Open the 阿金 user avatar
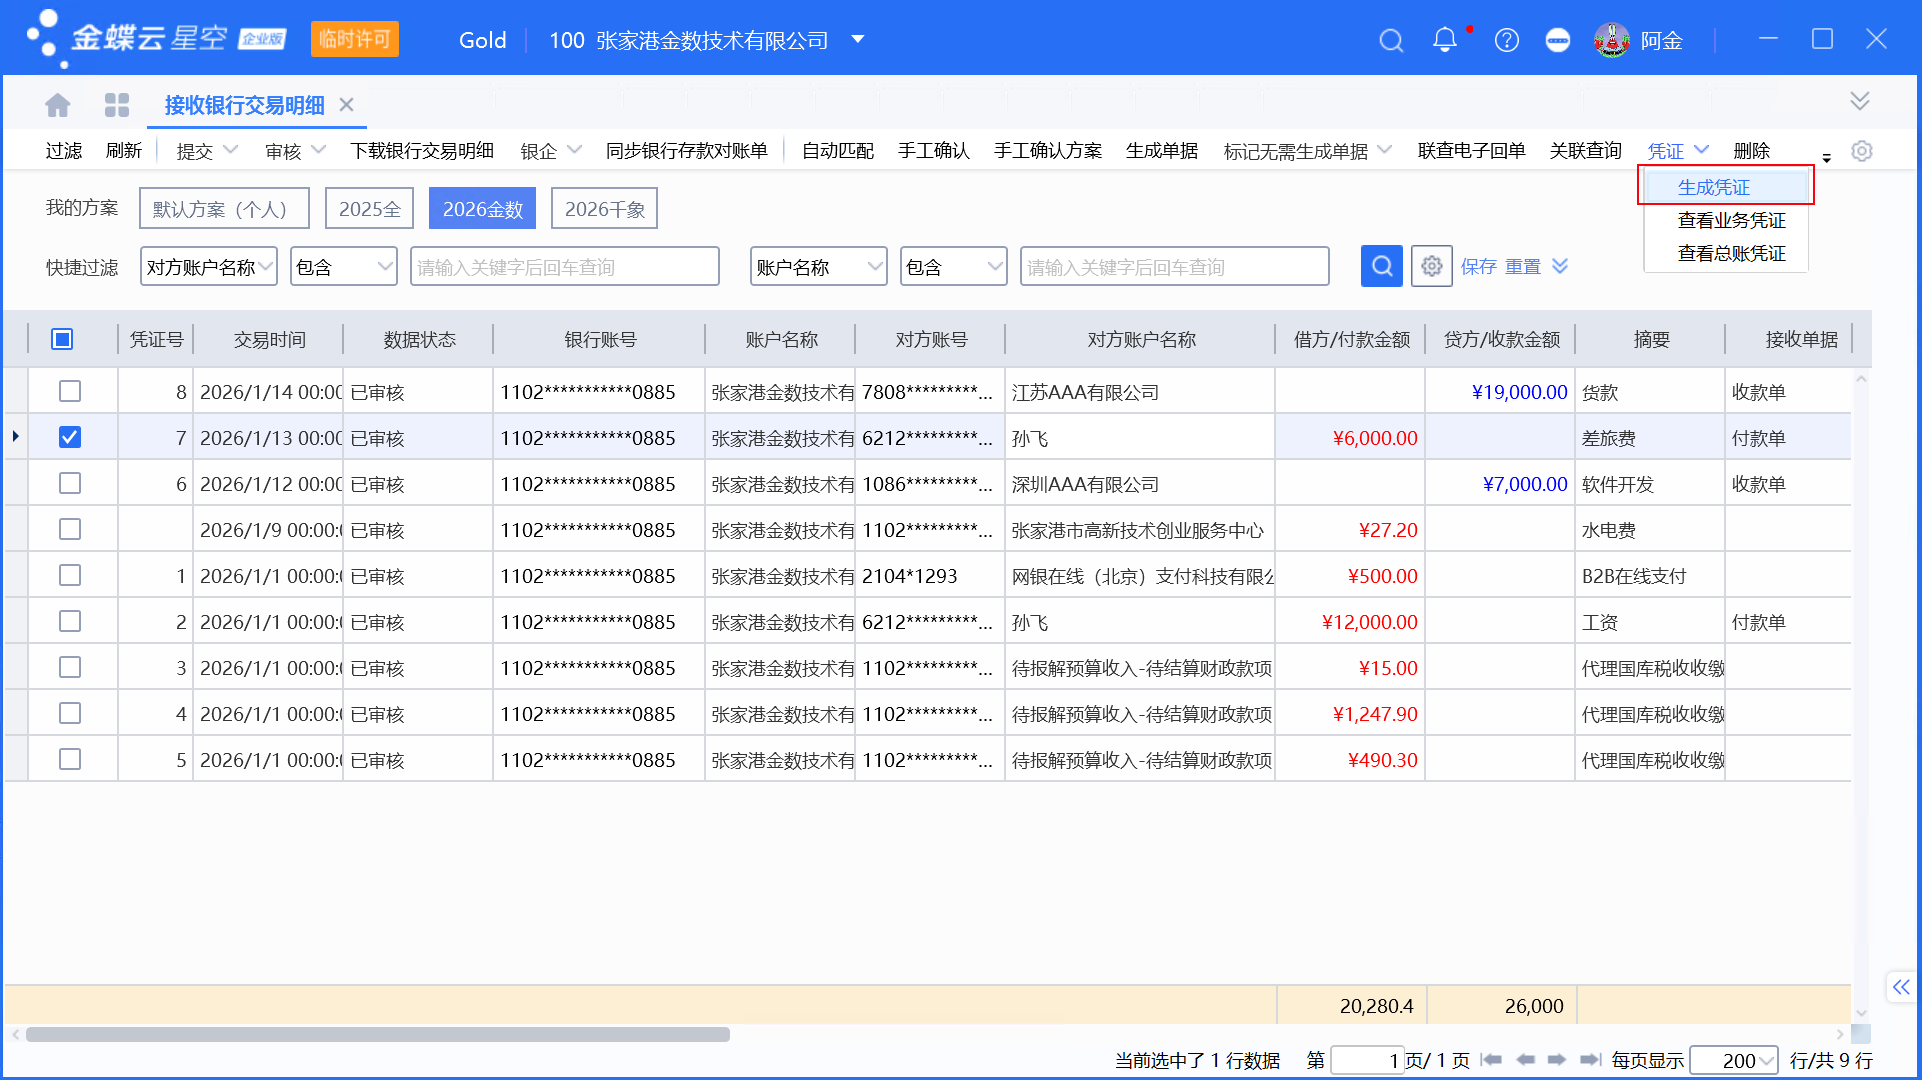 coord(1611,40)
